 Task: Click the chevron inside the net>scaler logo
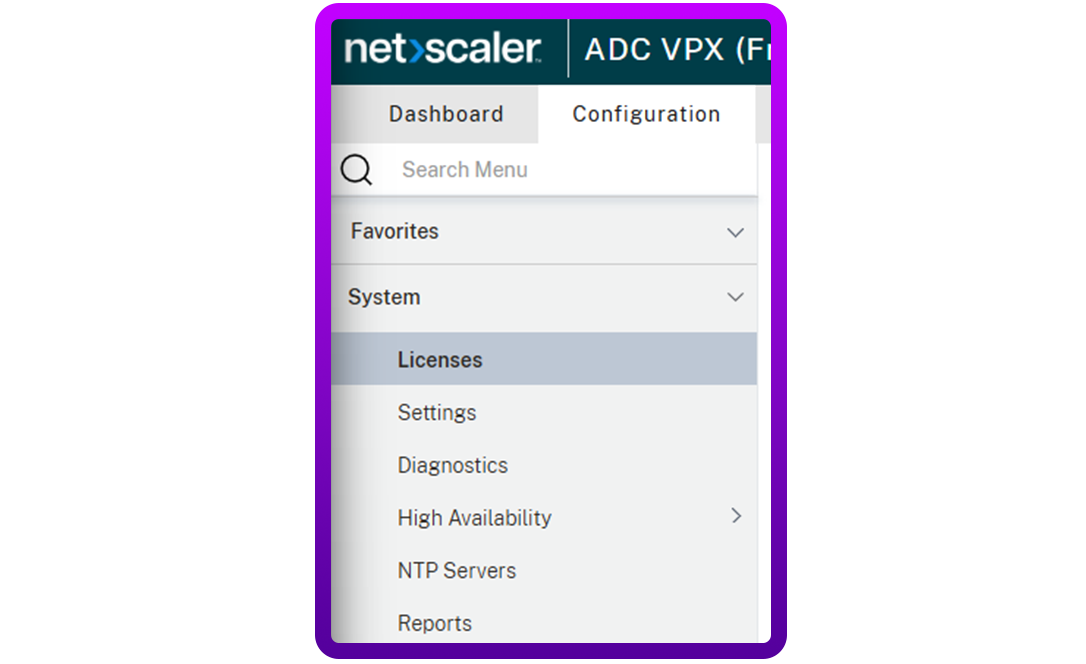[x=414, y=50]
